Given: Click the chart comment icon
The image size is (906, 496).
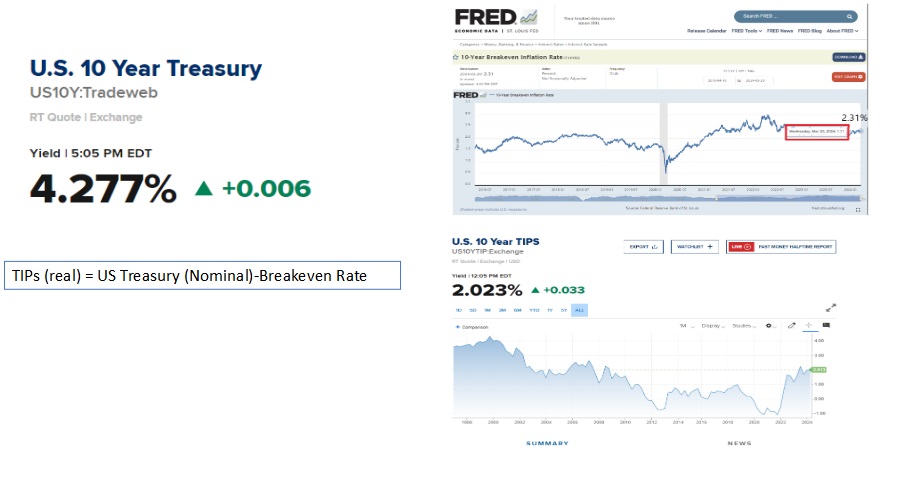Looking at the screenshot, I should (826, 325).
